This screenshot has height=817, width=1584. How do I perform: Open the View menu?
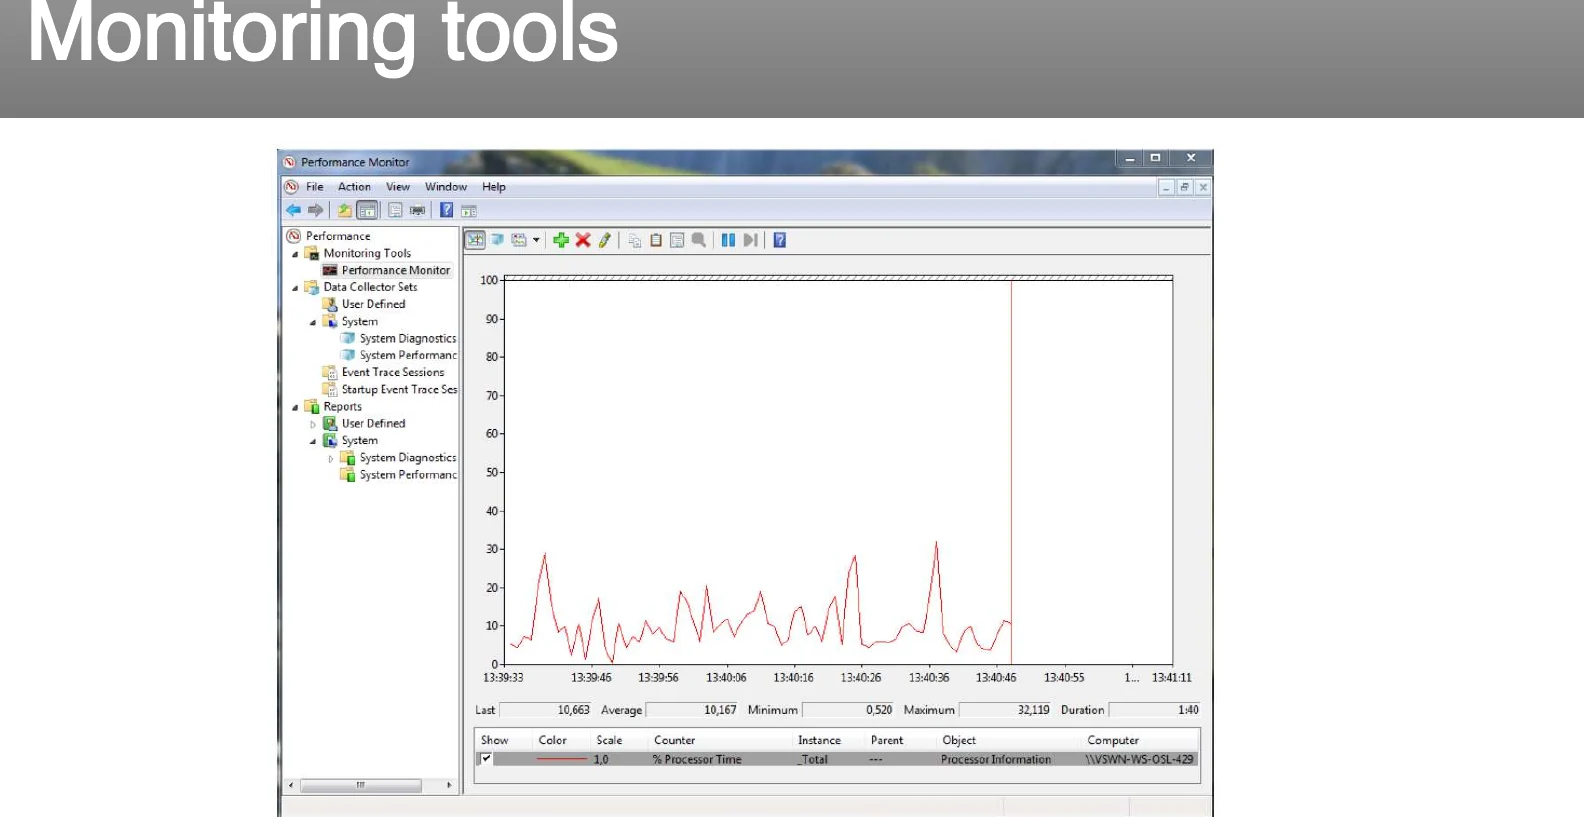[x=398, y=187]
